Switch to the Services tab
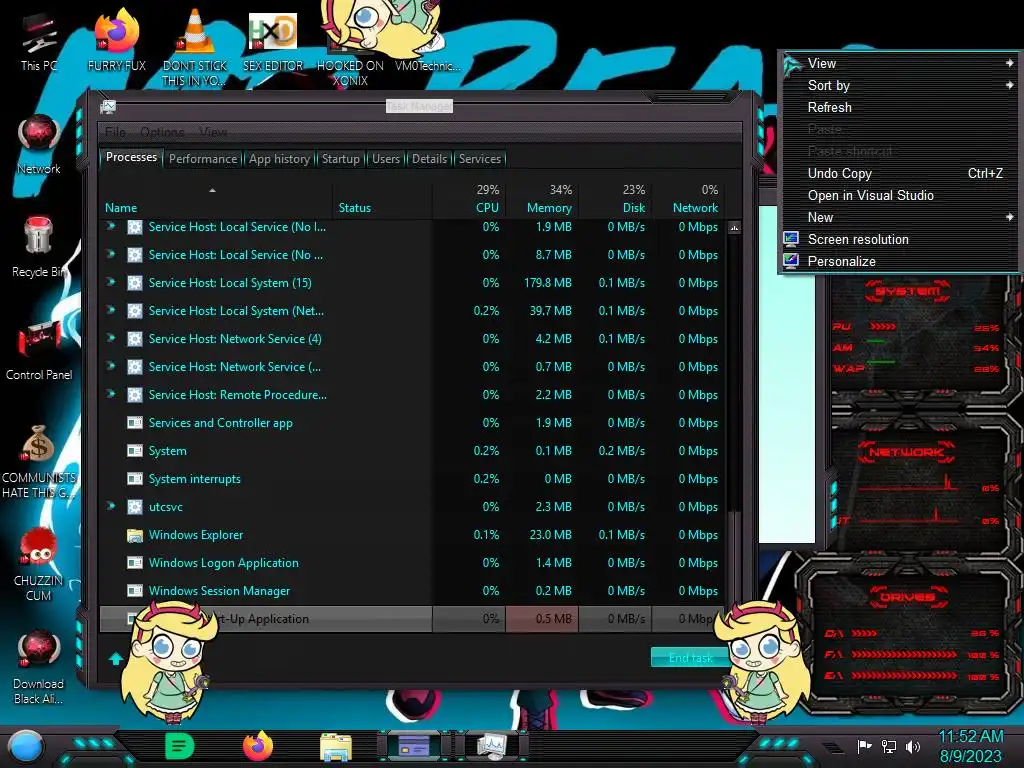Screen dimensions: 1024x768 pos(480,159)
